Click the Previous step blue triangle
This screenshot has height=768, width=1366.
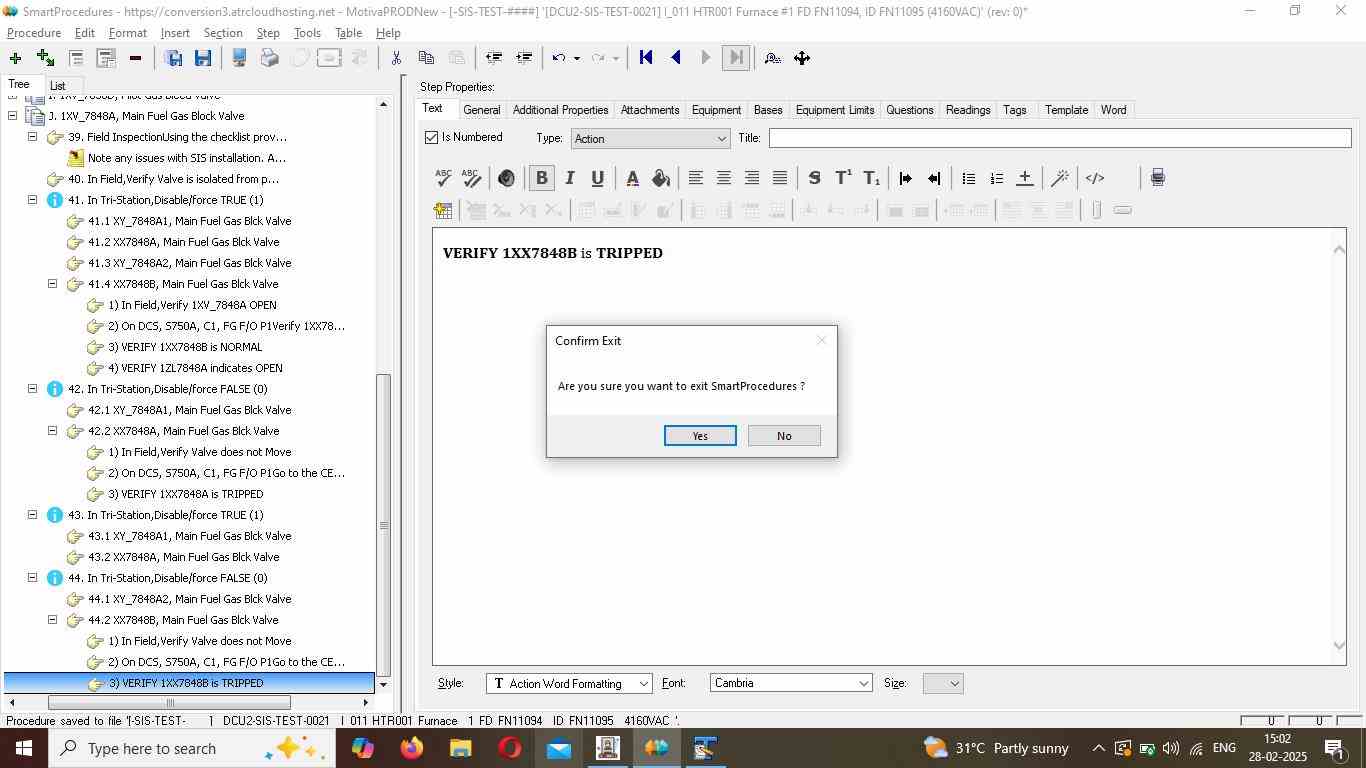click(x=676, y=58)
